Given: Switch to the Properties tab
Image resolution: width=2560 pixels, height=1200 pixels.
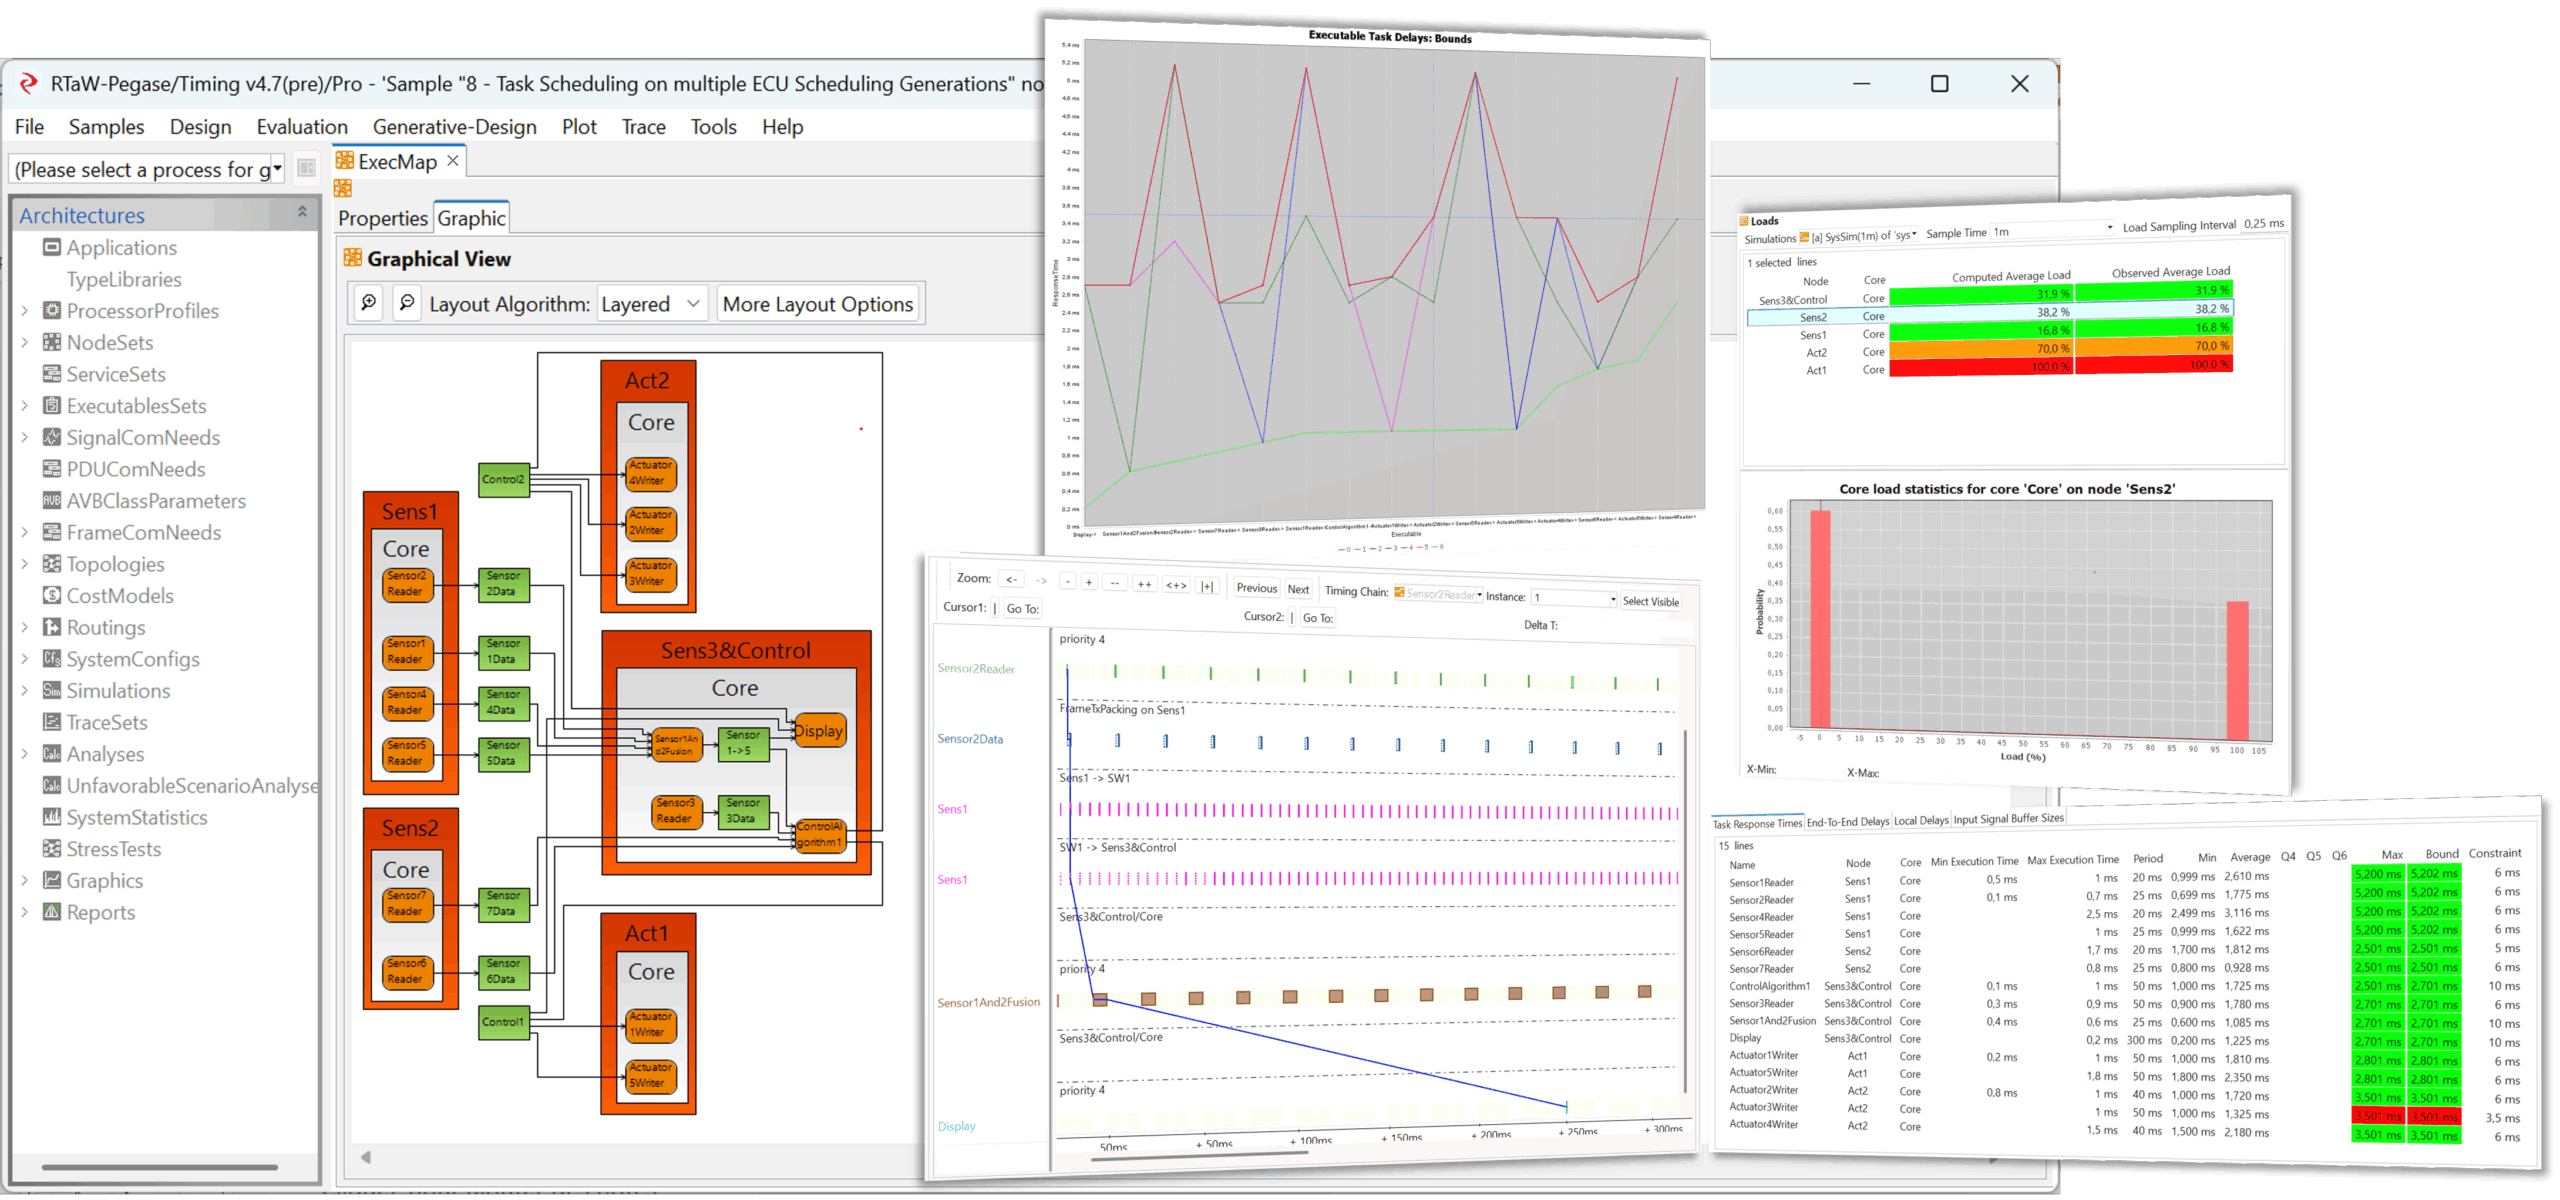Looking at the screenshot, I should (383, 218).
